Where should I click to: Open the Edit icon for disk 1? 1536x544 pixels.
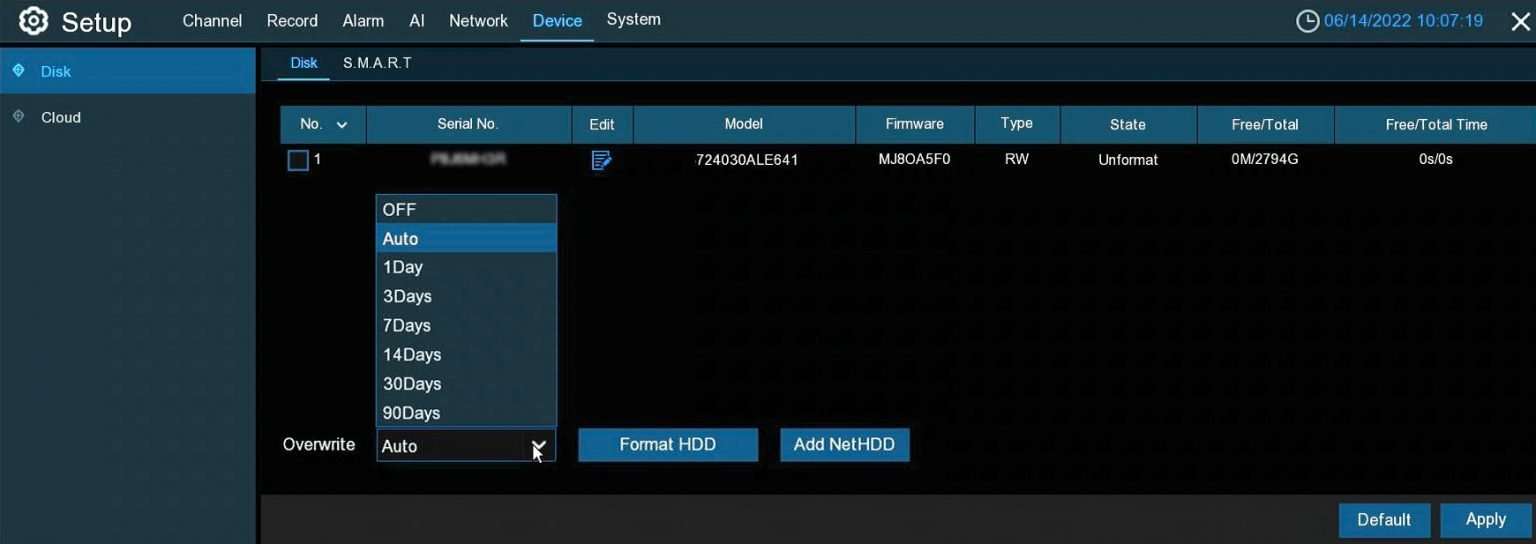[601, 160]
